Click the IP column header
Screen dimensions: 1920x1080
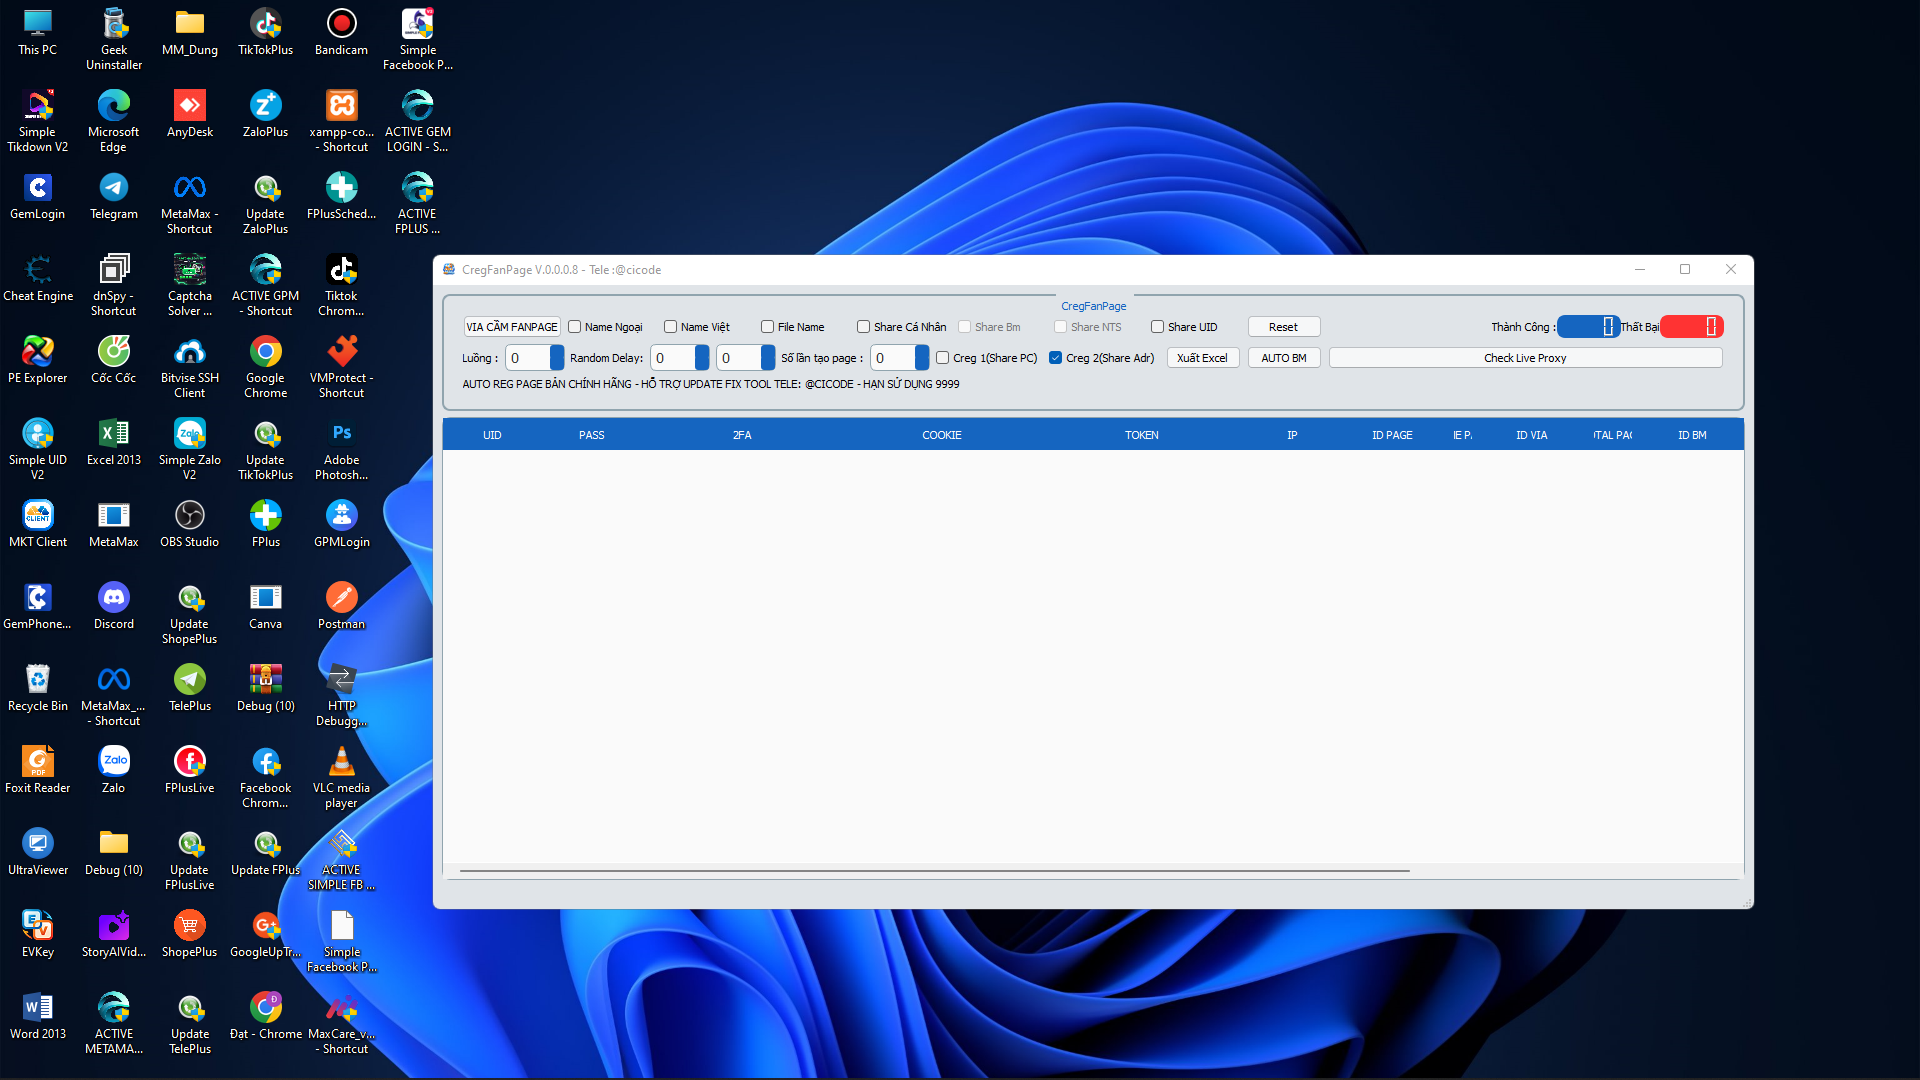tap(1292, 435)
